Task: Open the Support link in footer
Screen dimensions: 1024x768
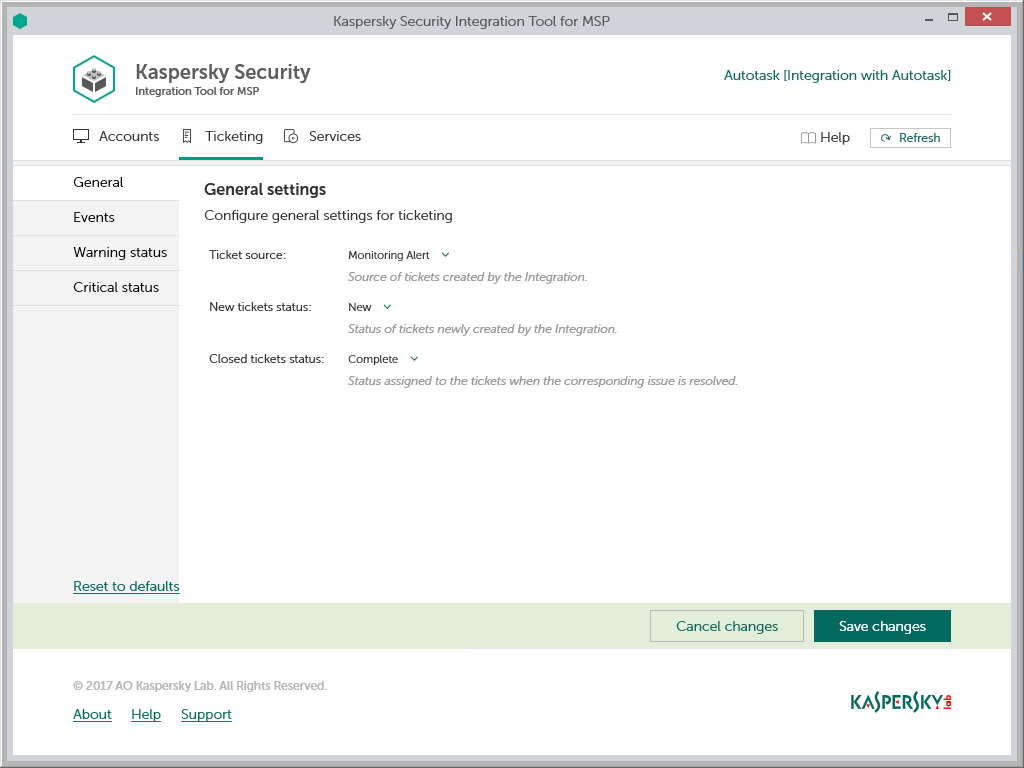Action: tap(206, 714)
